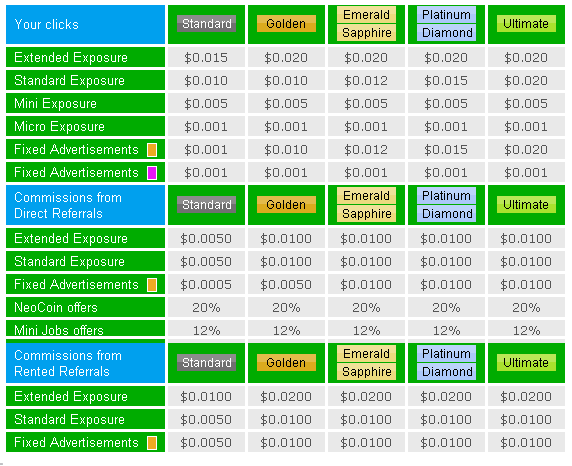Image resolution: width=572 pixels, height=466 pixels.
Task: Click orange square in Rented Referrals Fixed Advertisements
Action: (x=152, y=443)
